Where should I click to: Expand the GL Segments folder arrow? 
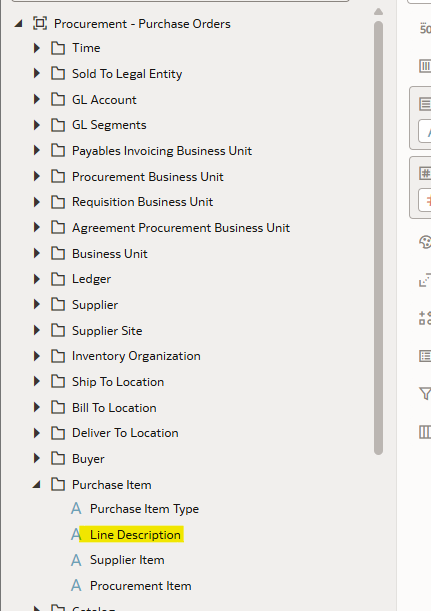click(x=37, y=125)
